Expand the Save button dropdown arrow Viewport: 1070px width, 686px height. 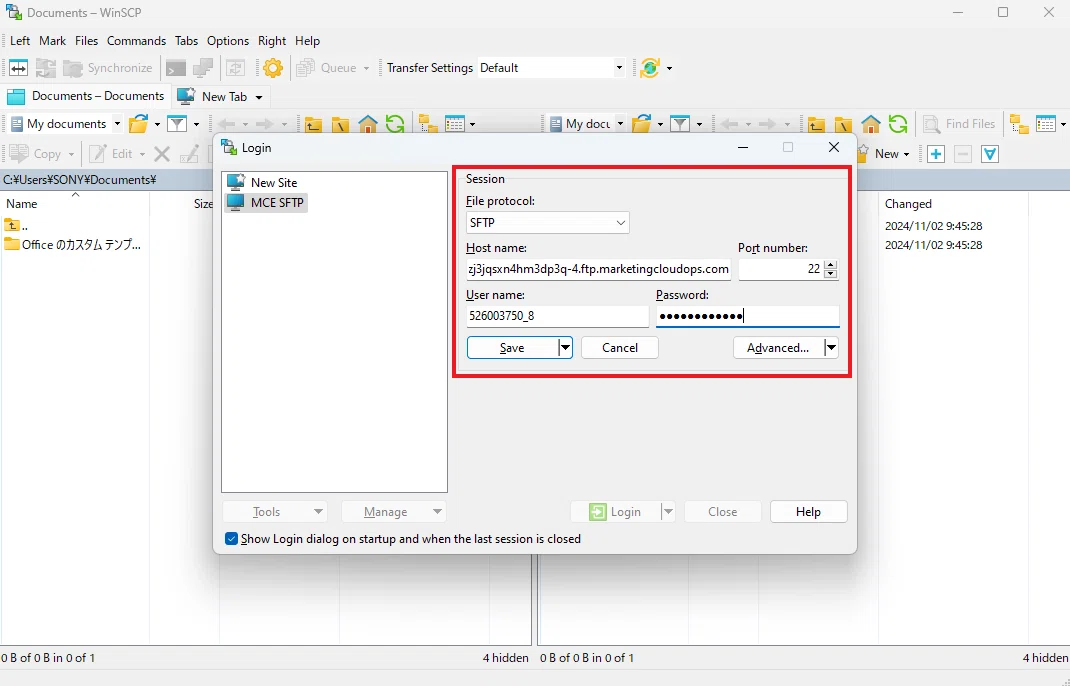pos(564,347)
